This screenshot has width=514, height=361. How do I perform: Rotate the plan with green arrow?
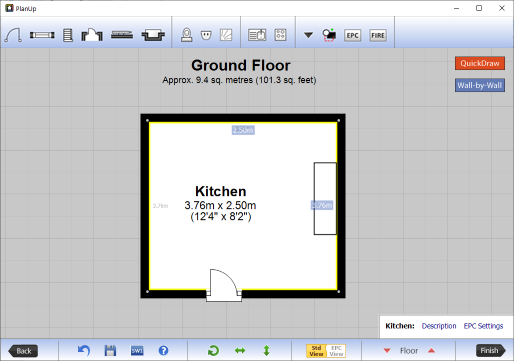(x=213, y=351)
